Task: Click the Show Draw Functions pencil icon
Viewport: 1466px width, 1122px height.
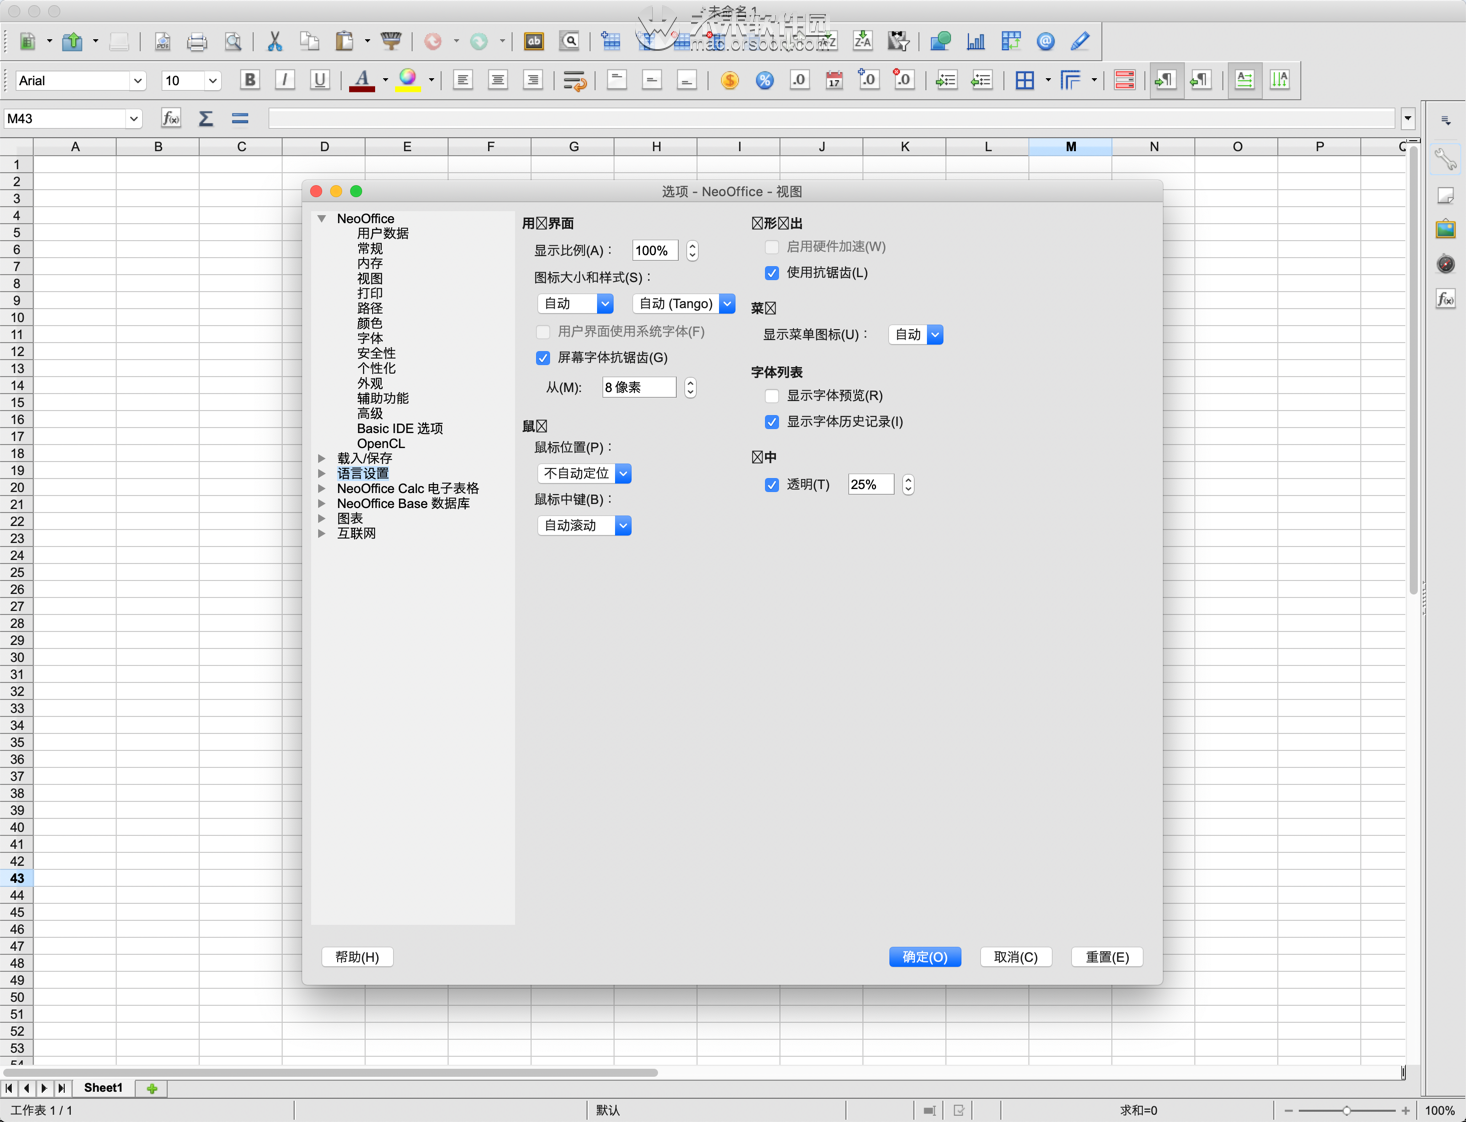Action: click(x=1080, y=42)
